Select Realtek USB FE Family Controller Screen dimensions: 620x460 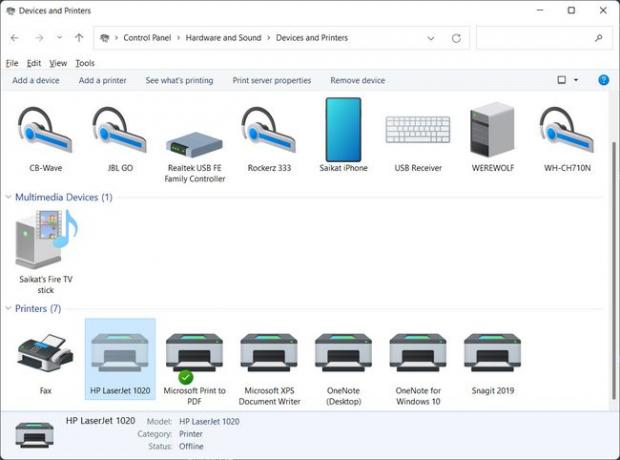pos(195,156)
